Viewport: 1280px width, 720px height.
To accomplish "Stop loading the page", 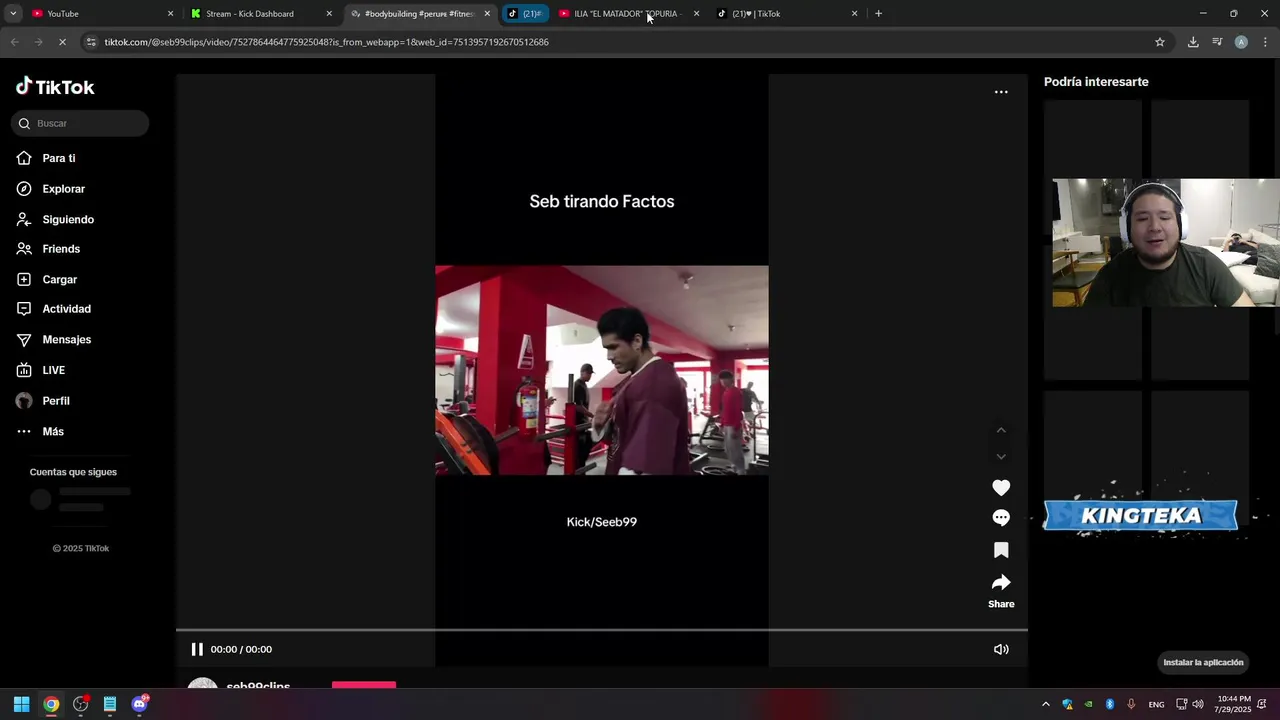I will [x=62, y=42].
